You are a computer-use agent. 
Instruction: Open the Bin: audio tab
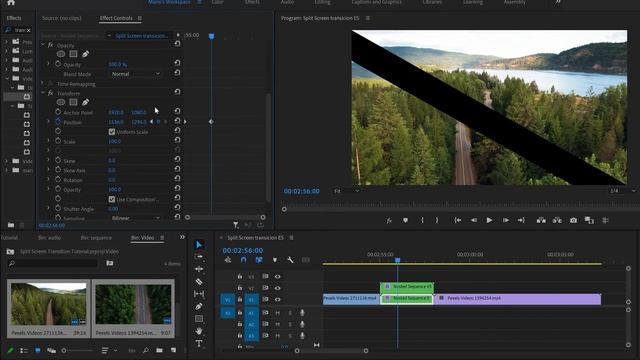click(x=49, y=238)
